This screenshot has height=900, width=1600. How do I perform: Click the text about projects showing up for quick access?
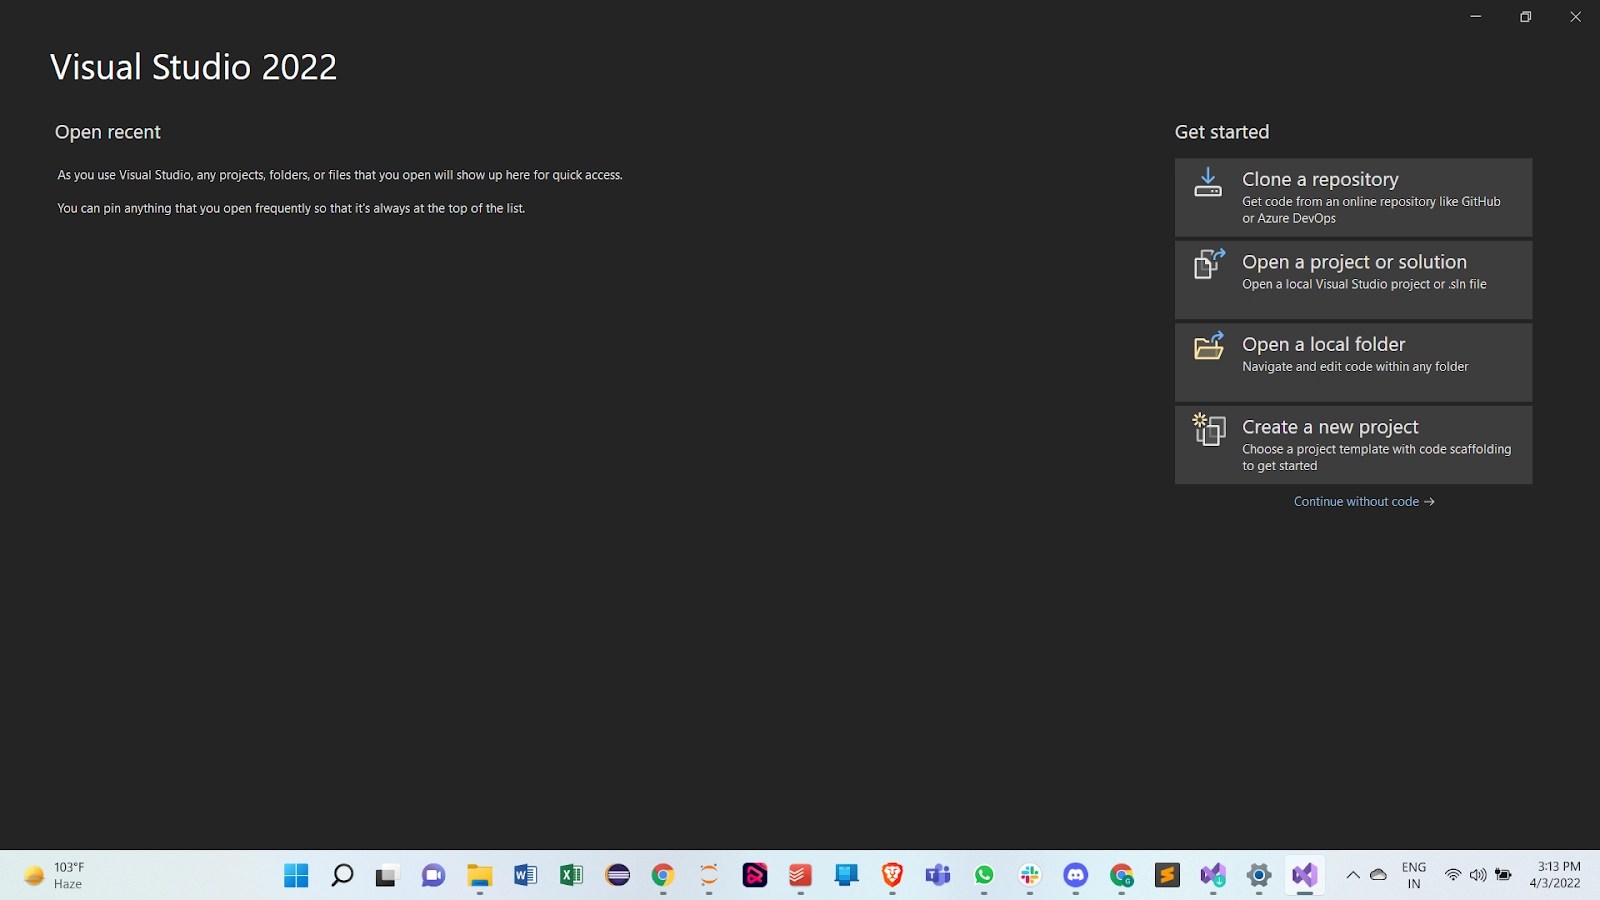click(340, 175)
